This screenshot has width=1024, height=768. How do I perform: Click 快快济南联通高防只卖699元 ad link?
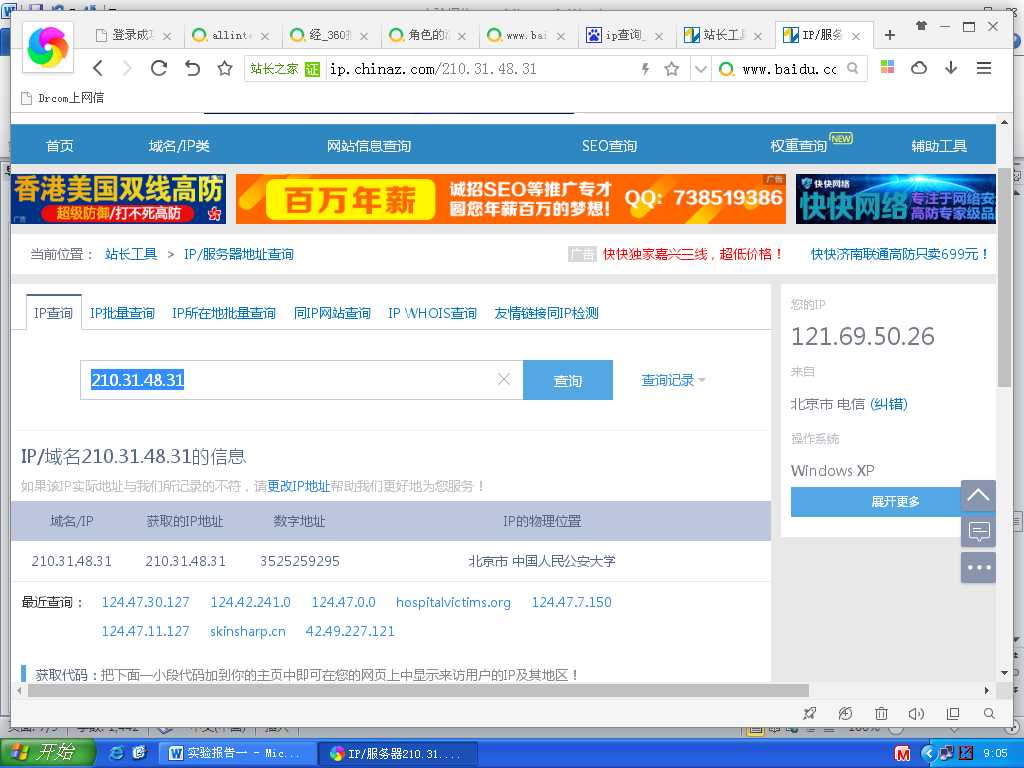tap(899, 254)
